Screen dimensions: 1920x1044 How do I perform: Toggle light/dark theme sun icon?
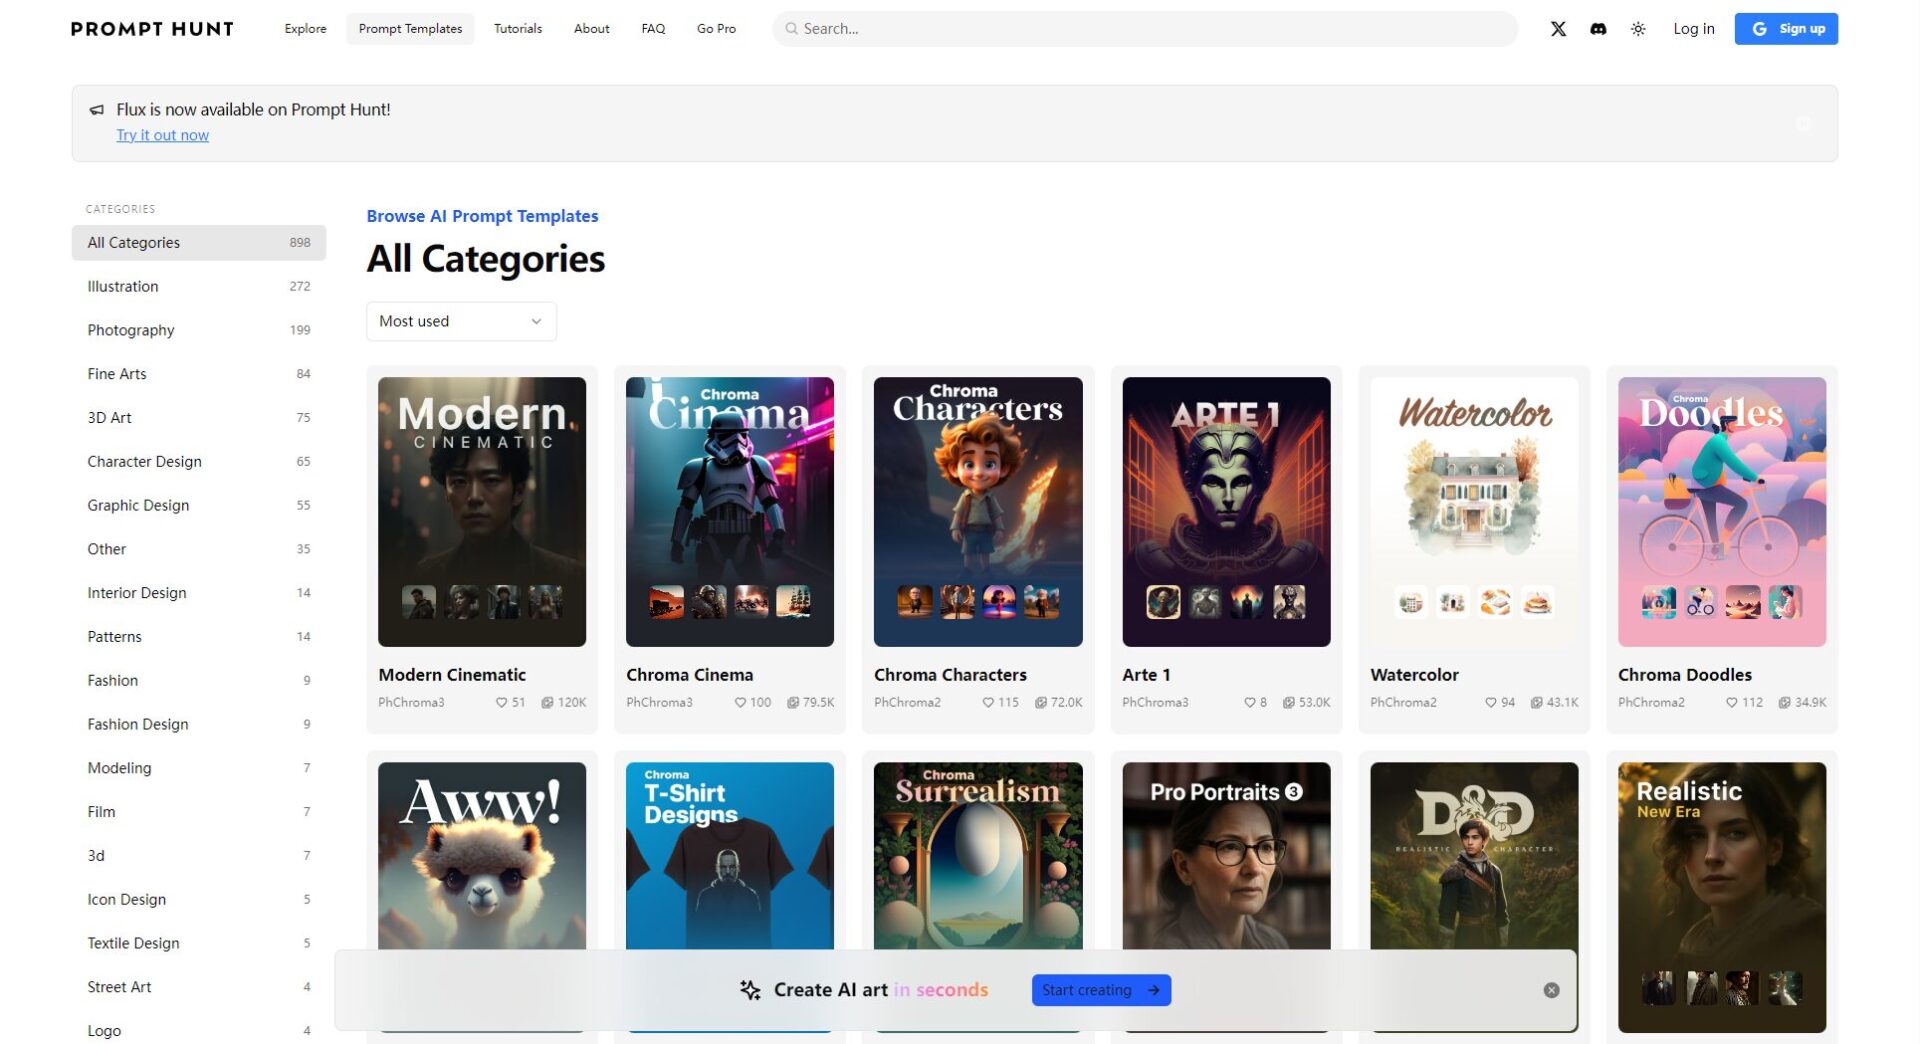click(x=1638, y=29)
